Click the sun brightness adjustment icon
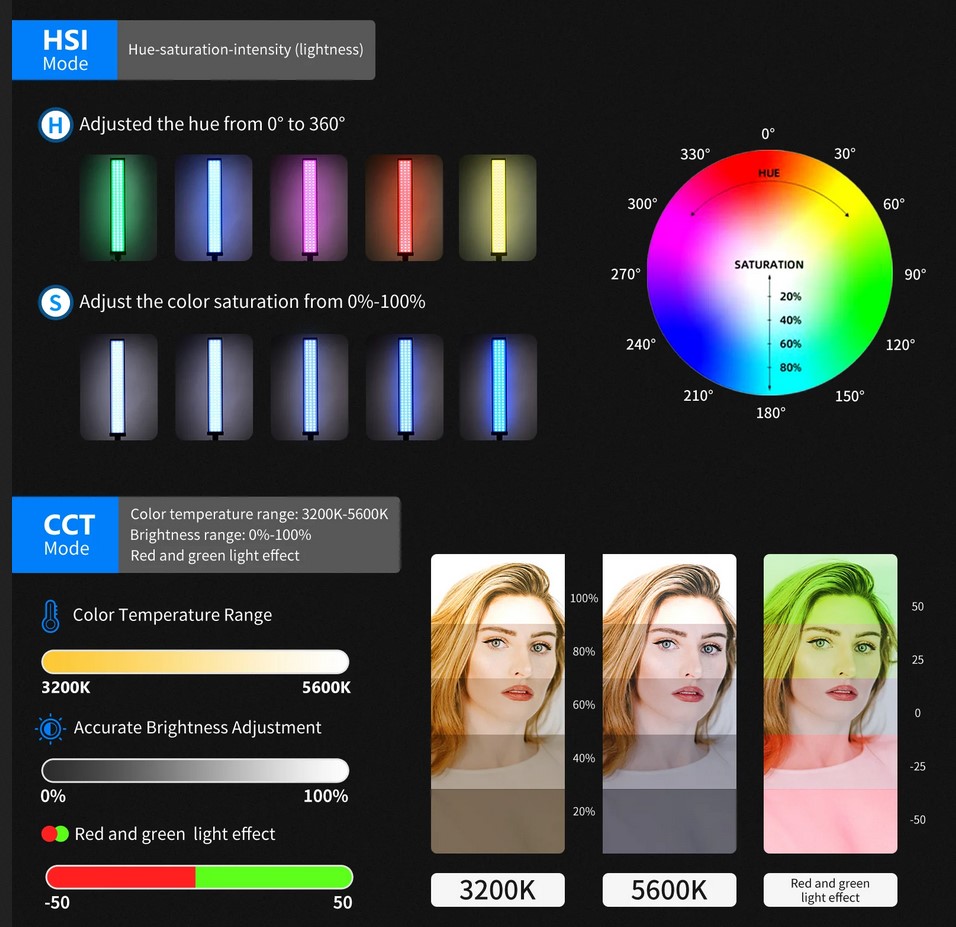Viewport: 956px width, 927px height. click(x=51, y=728)
